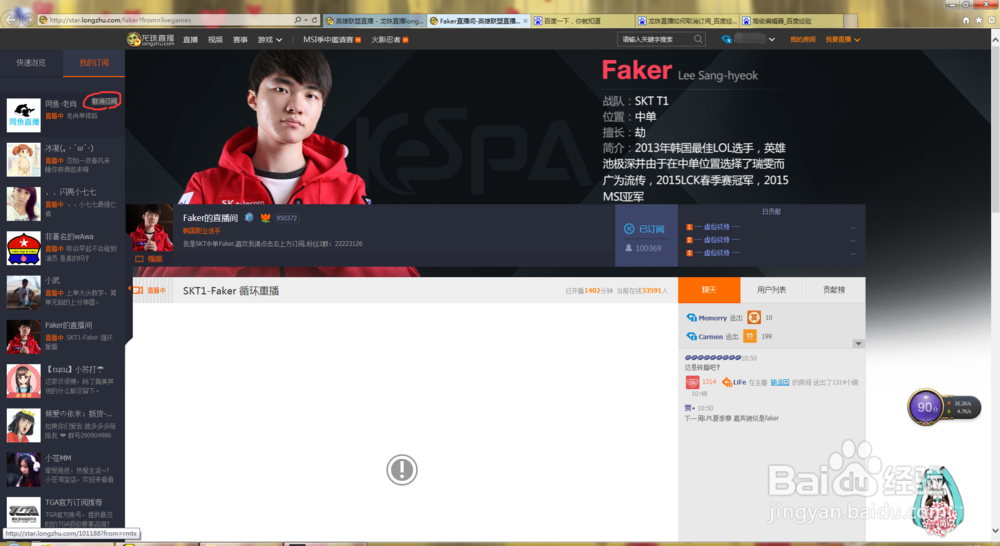Expand the user account dropdown arrow
This screenshot has height=546, width=1000.
[772, 40]
